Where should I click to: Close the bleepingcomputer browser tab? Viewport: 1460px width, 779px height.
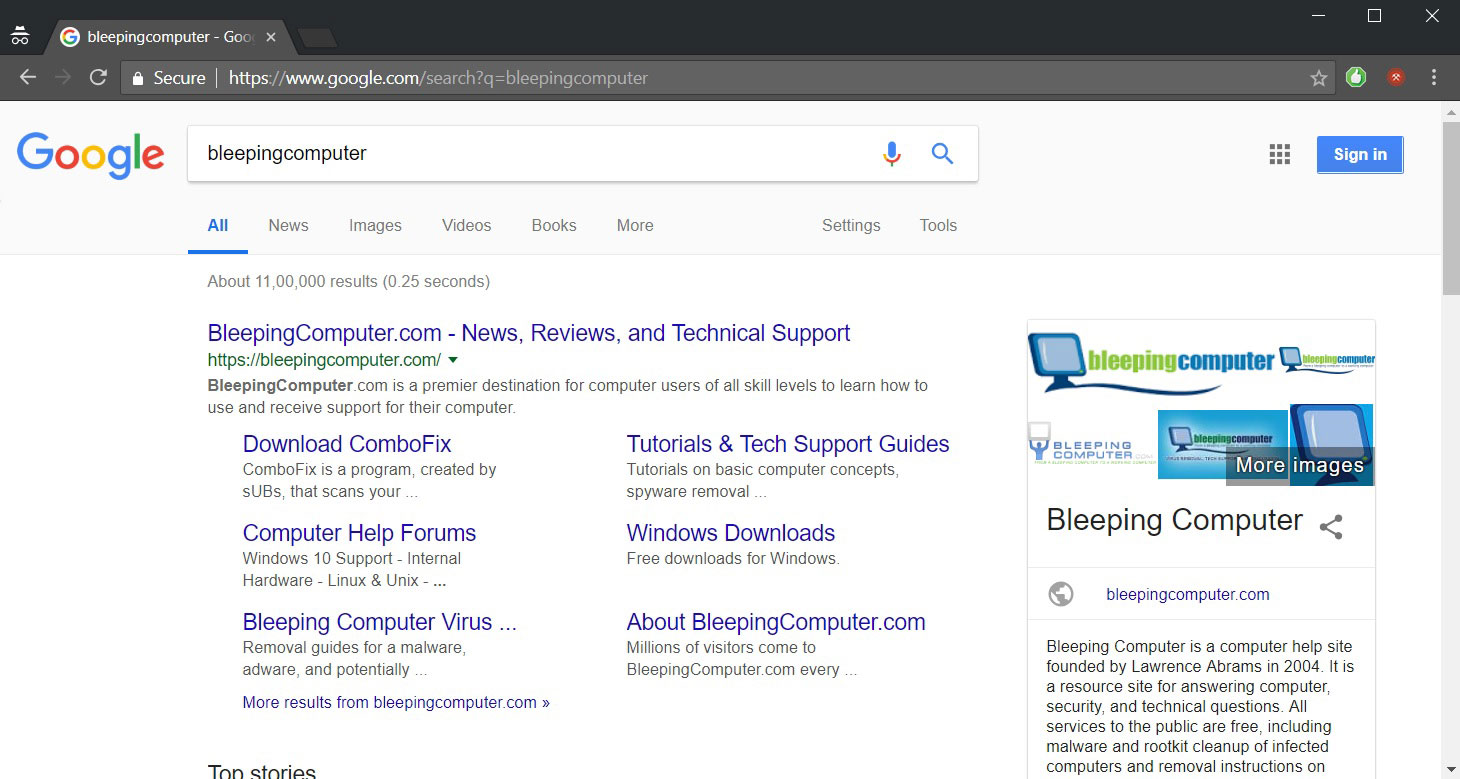click(x=271, y=37)
